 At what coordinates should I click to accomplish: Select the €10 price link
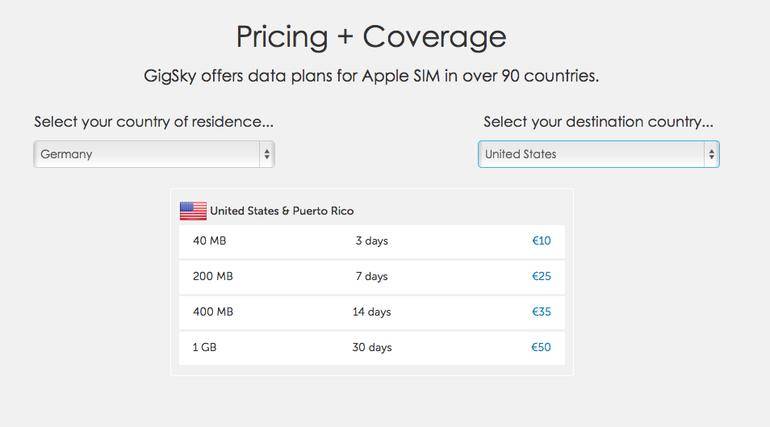(541, 241)
